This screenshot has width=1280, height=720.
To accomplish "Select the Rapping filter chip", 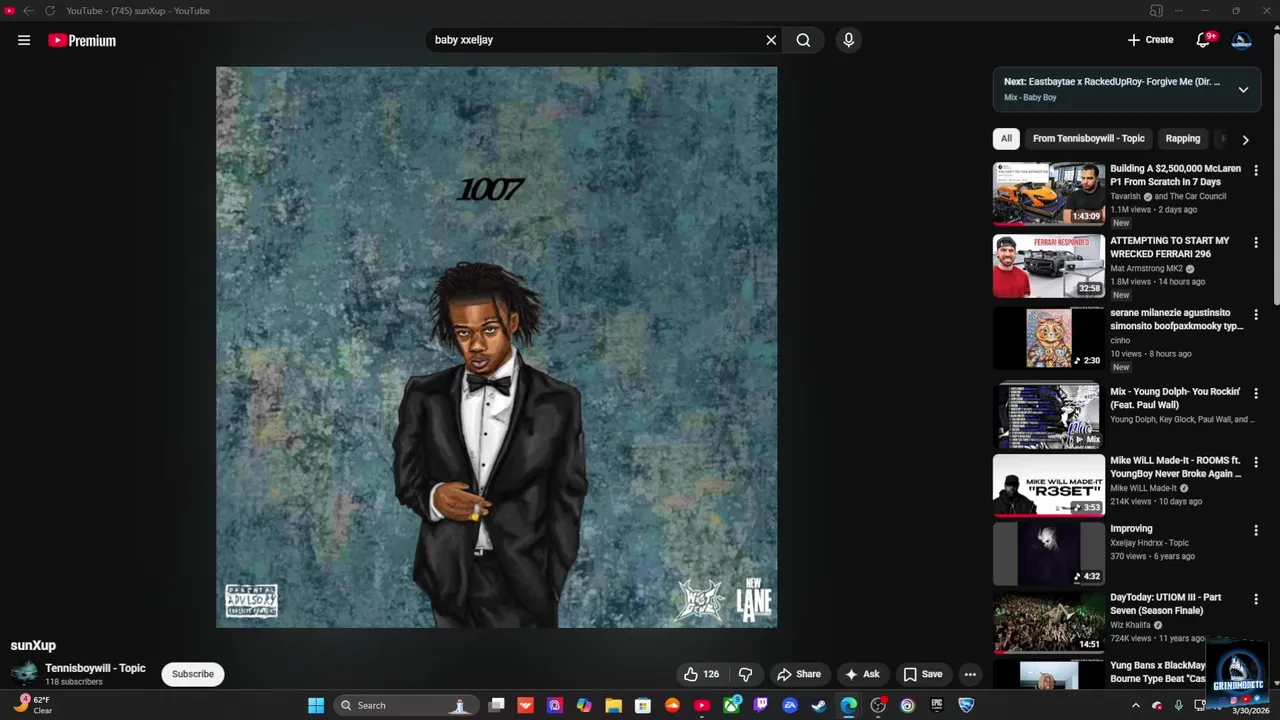I will 1182,139.
